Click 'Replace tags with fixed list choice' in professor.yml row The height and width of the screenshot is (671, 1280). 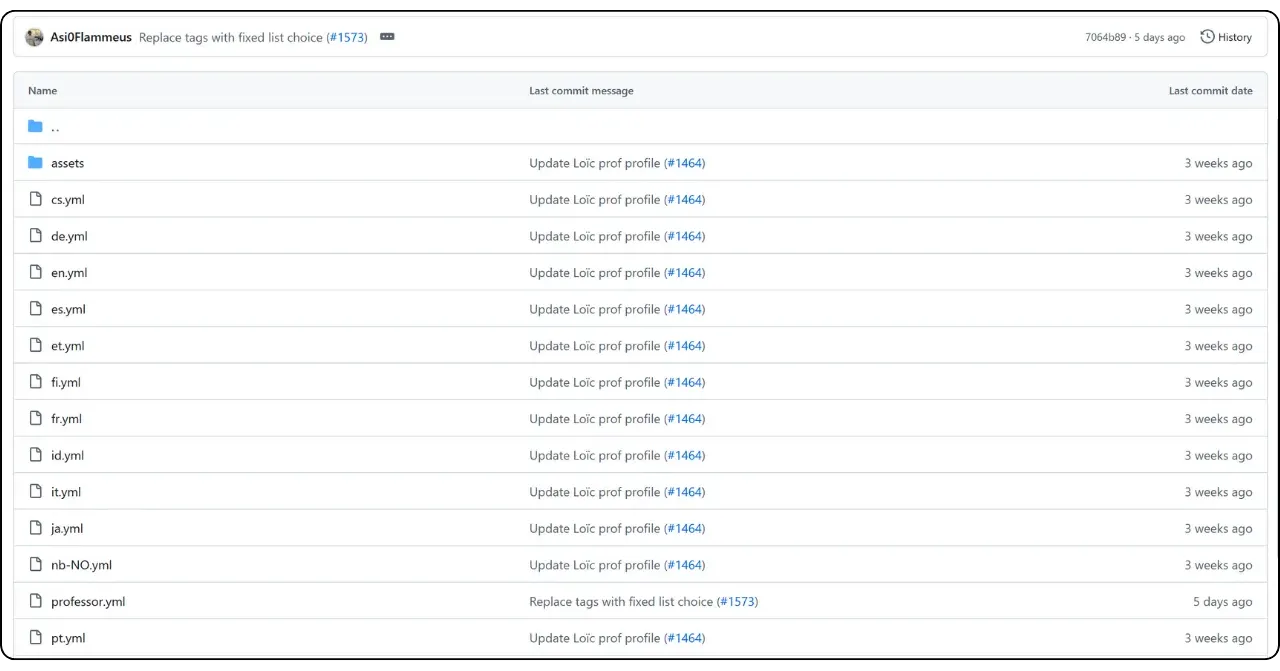[620, 602]
